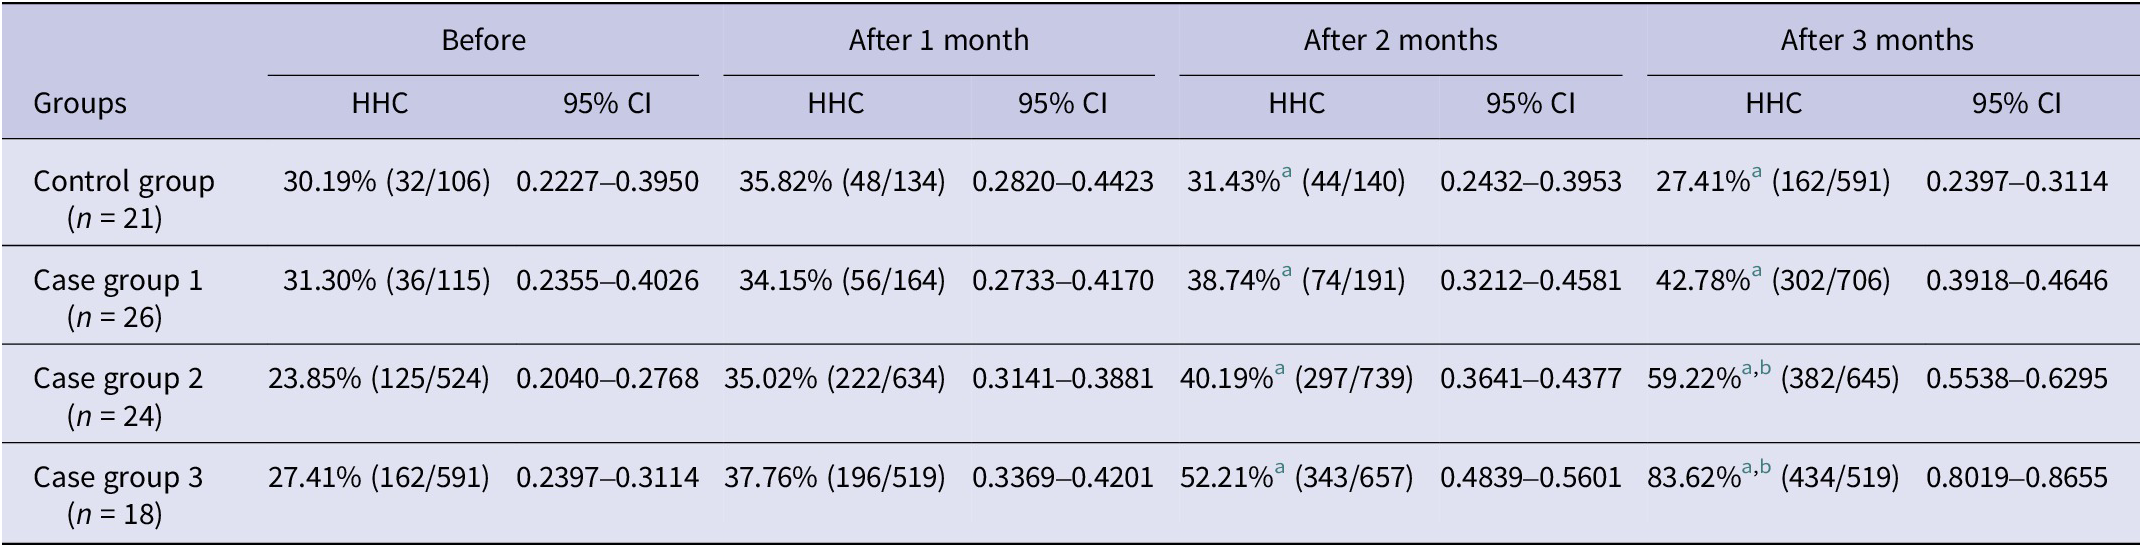Image resolution: width=2142 pixels, height=547 pixels.
Task: Click the "After 1 month" header
Action: 938,40
